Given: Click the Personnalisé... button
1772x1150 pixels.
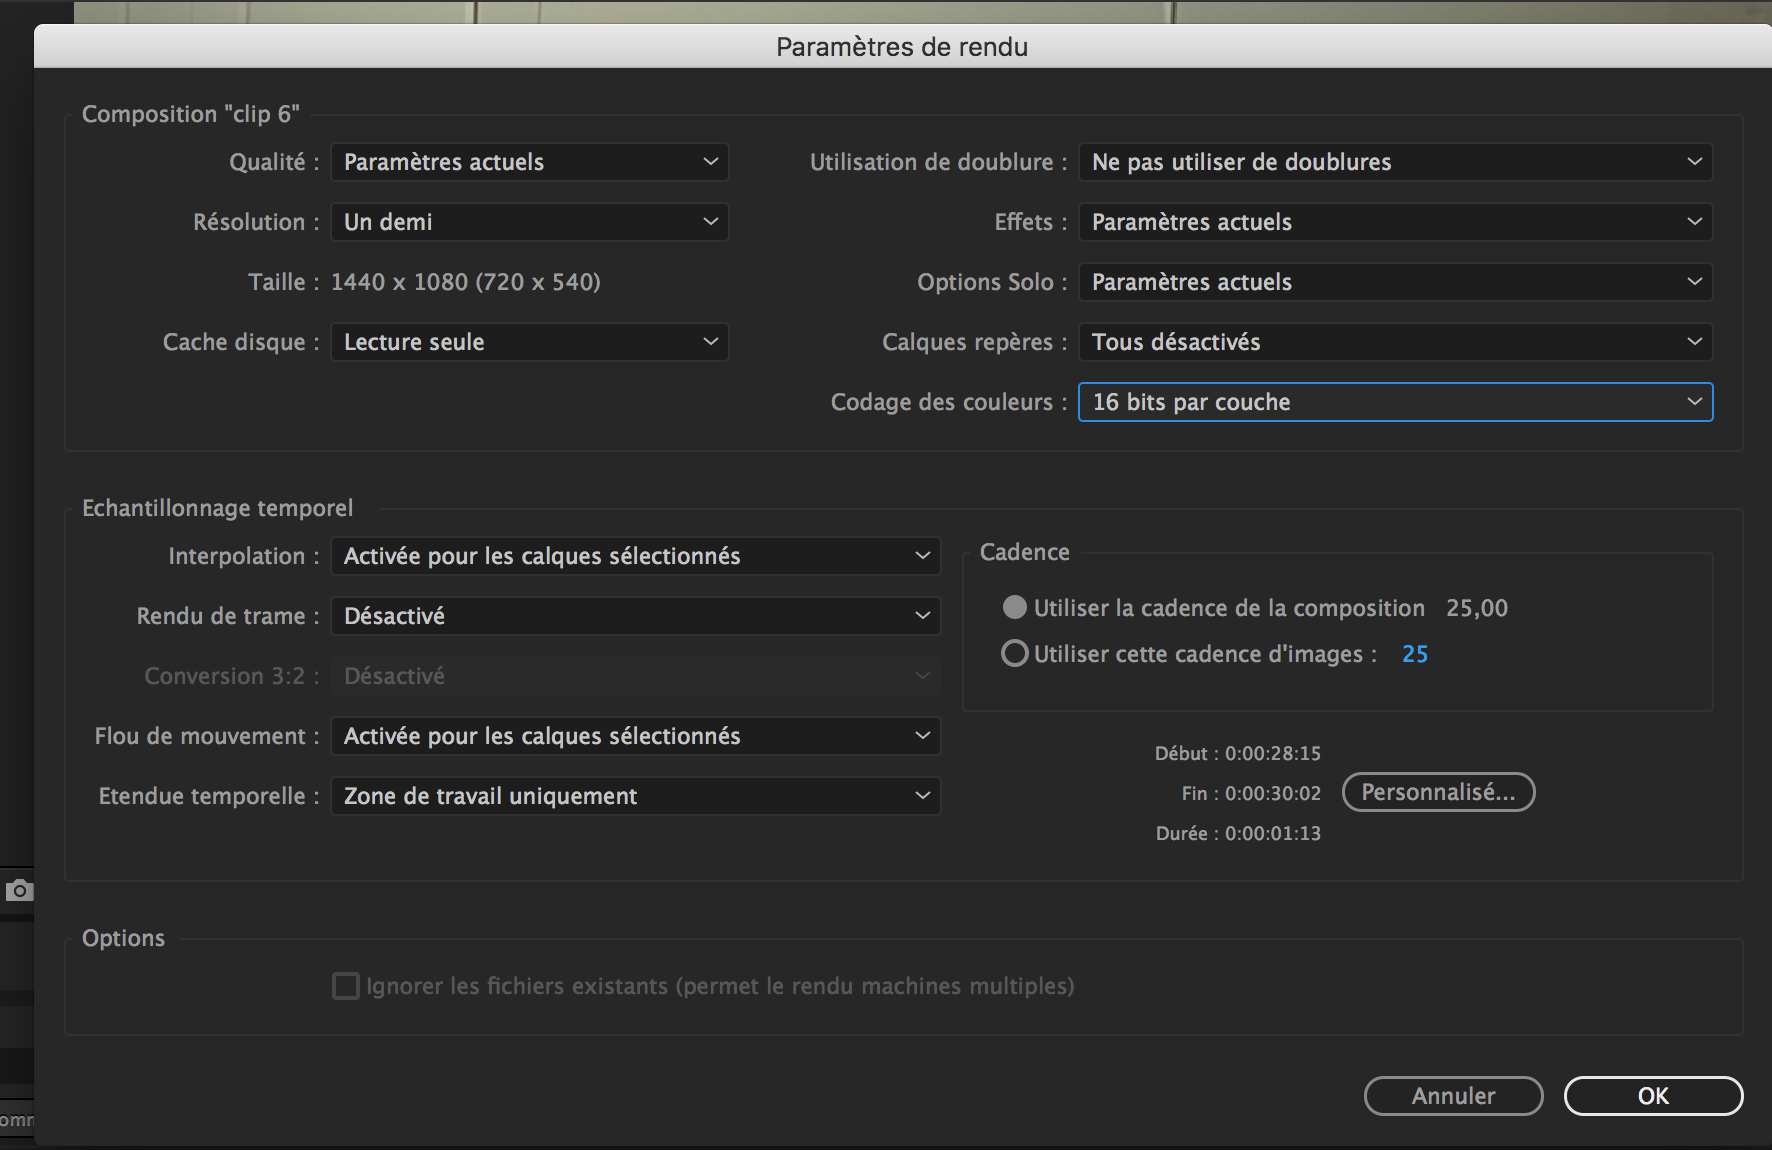Looking at the screenshot, I should click(x=1438, y=792).
